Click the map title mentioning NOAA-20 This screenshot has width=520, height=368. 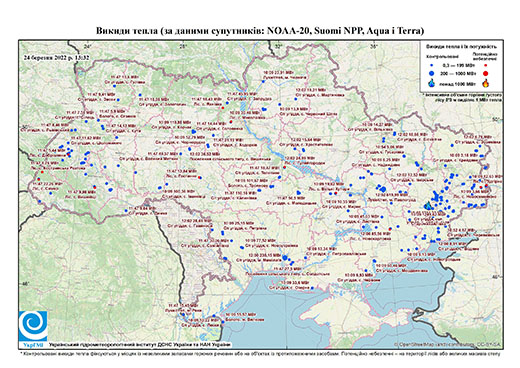[x=260, y=31]
